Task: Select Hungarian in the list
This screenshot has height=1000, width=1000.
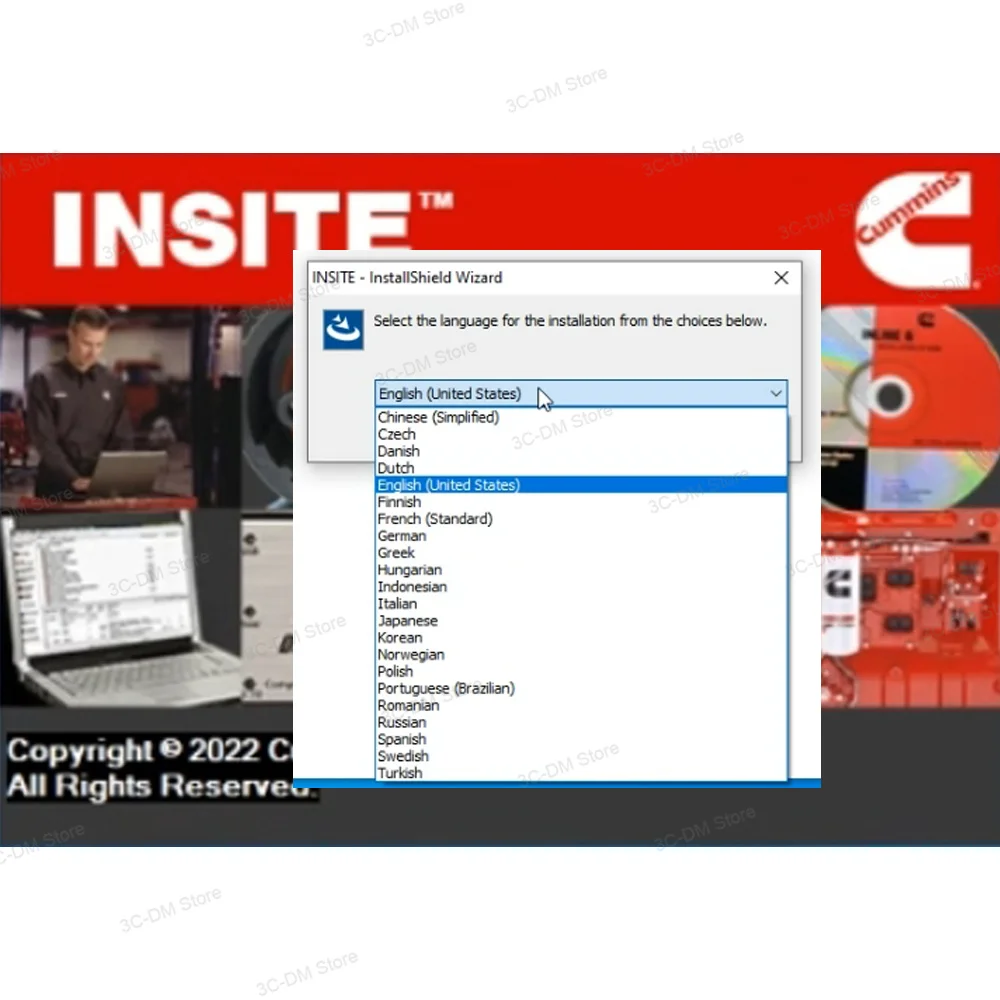Action: click(x=581, y=570)
